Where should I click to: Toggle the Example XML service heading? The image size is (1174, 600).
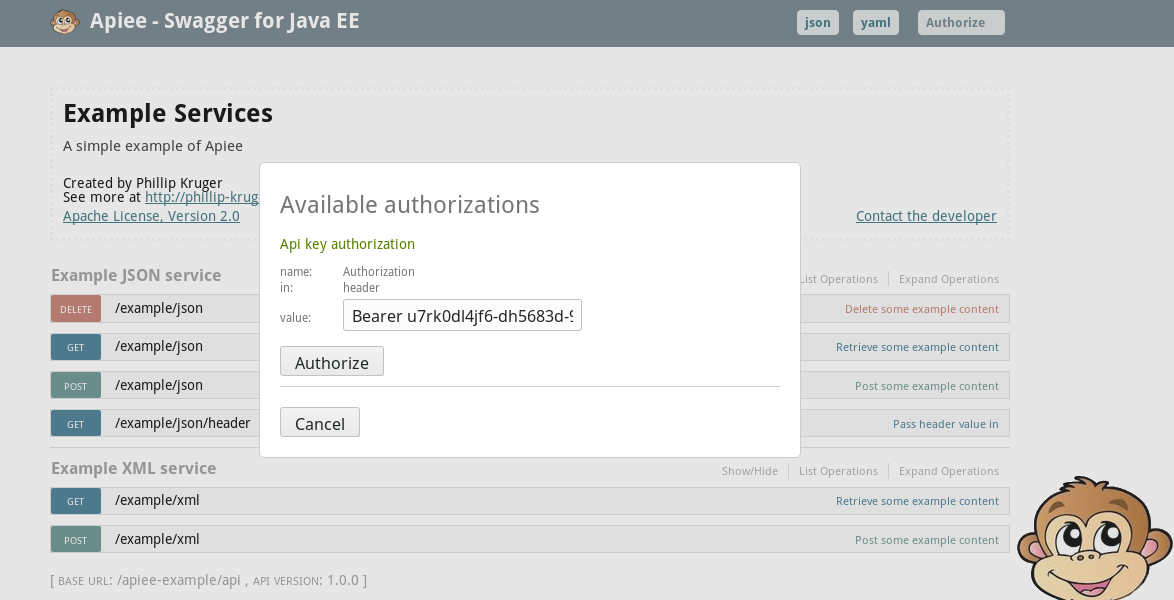pos(133,468)
